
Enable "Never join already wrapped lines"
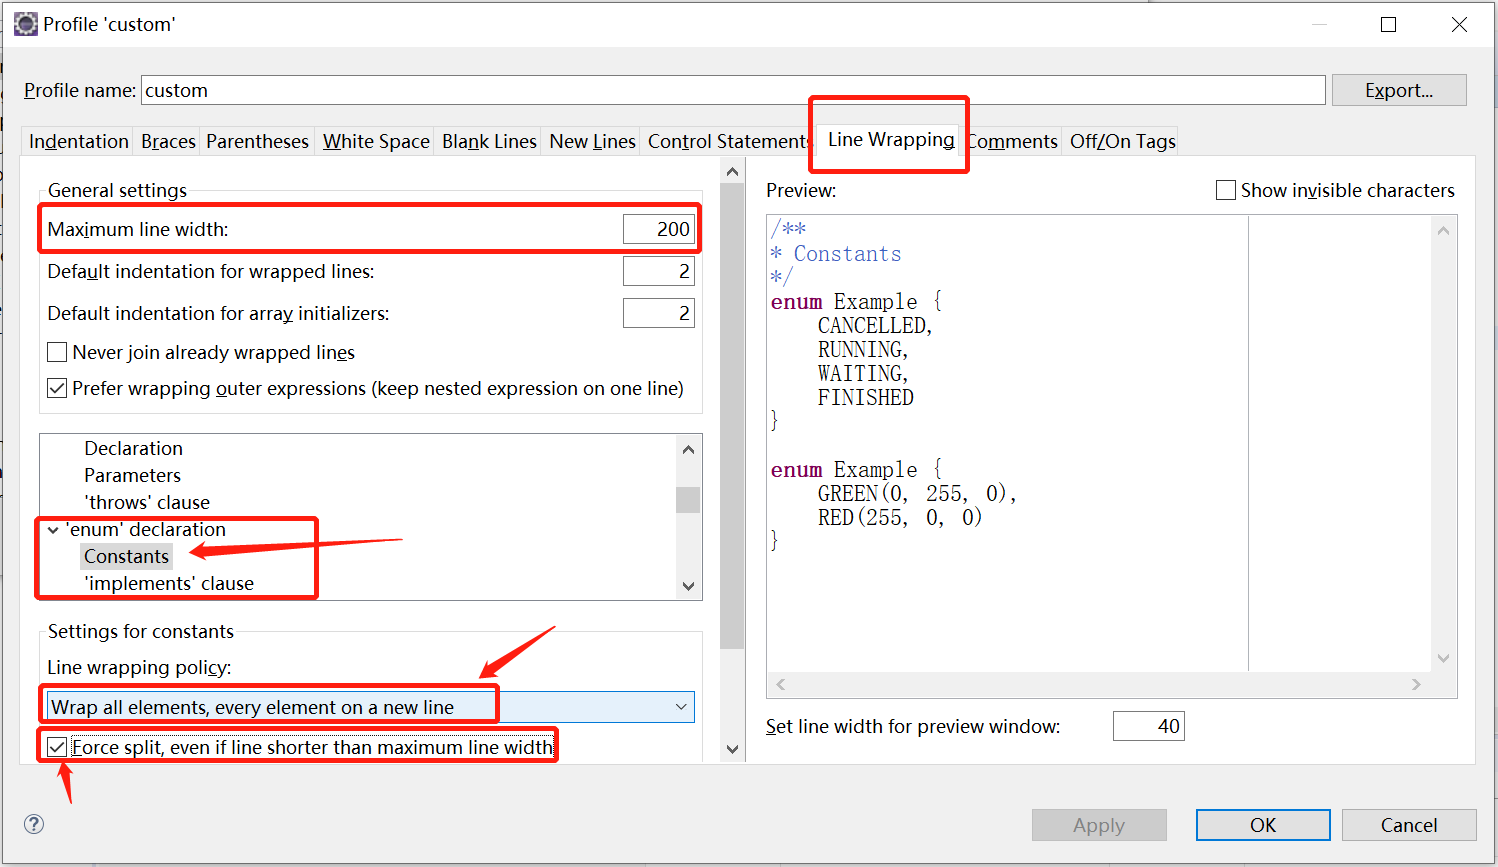click(x=57, y=352)
